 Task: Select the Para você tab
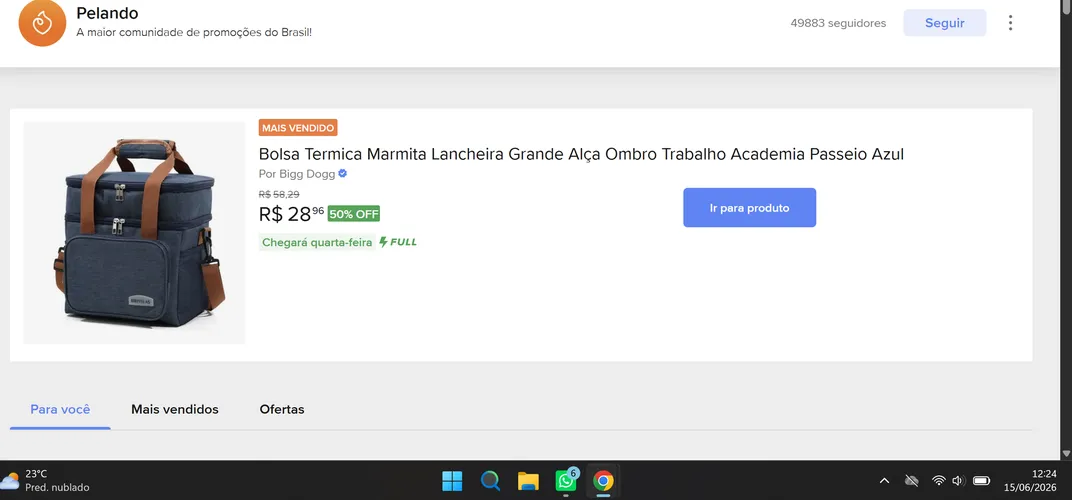pos(60,409)
